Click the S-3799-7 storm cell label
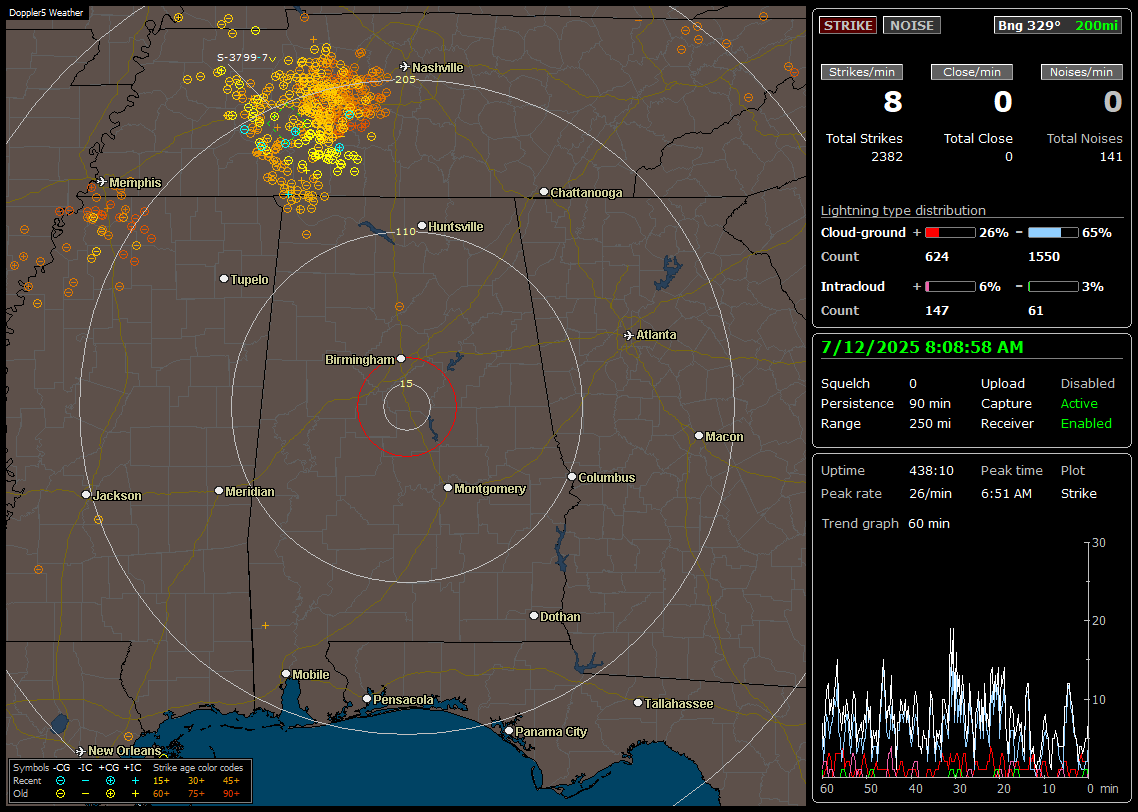The height and width of the screenshot is (812, 1138). (x=242, y=57)
